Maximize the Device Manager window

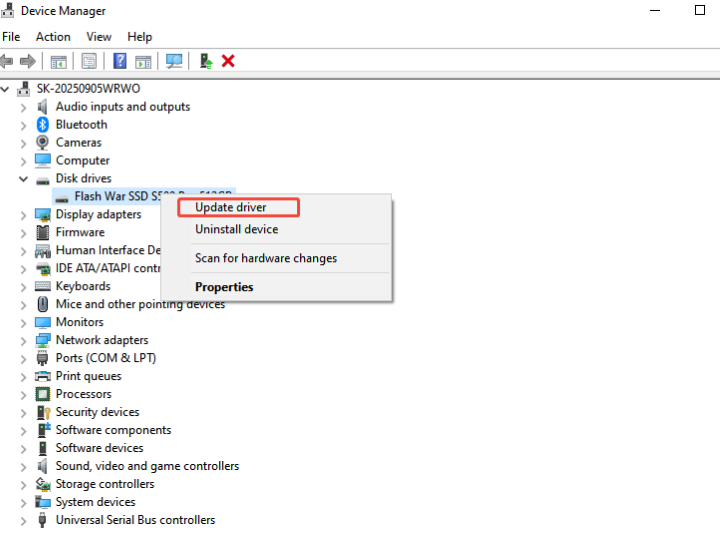point(700,10)
